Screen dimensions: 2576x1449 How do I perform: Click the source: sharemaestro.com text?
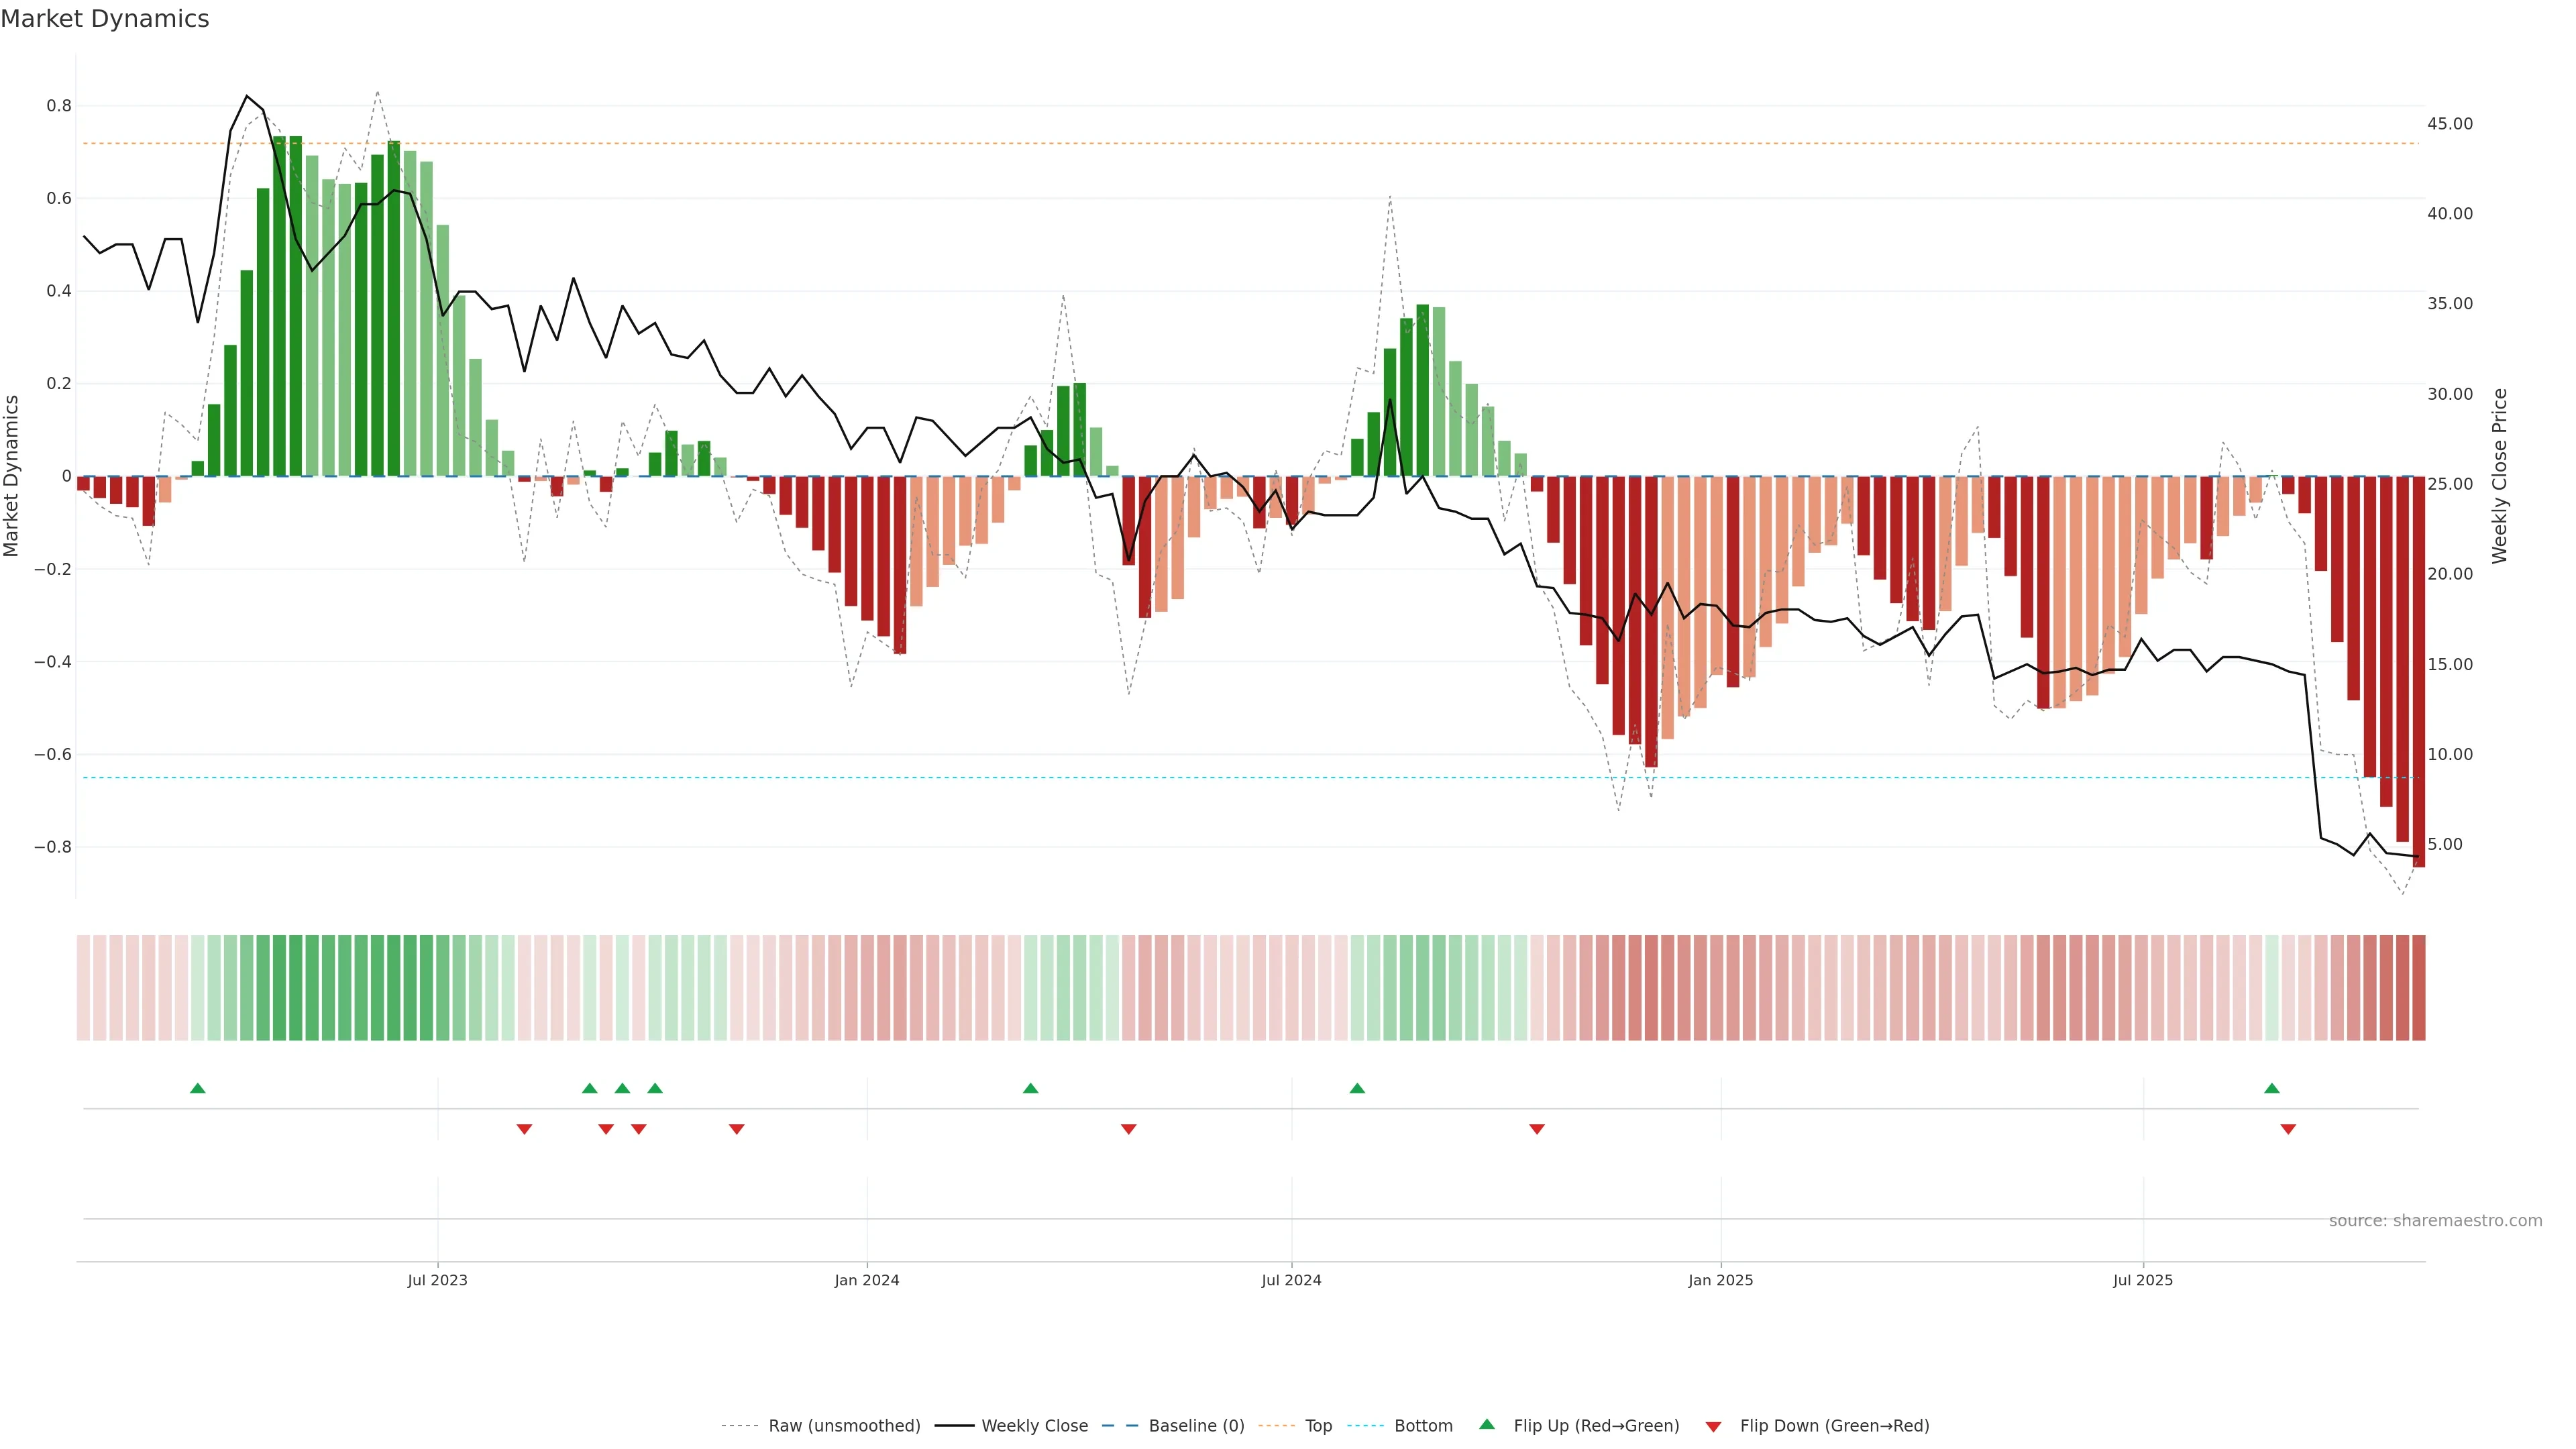pyautogui.click(x=2435, y=1221)
